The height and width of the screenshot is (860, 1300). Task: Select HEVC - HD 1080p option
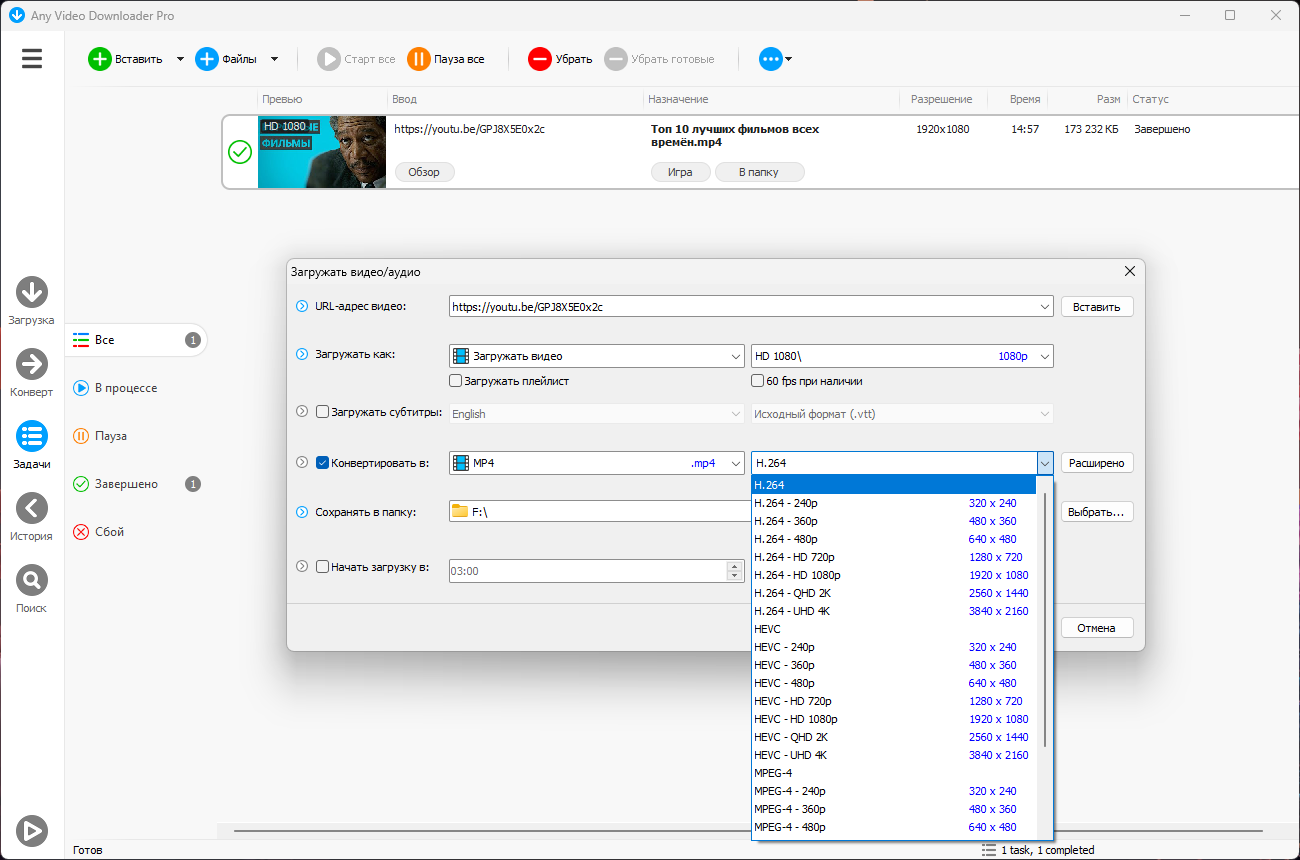(893, 719)
